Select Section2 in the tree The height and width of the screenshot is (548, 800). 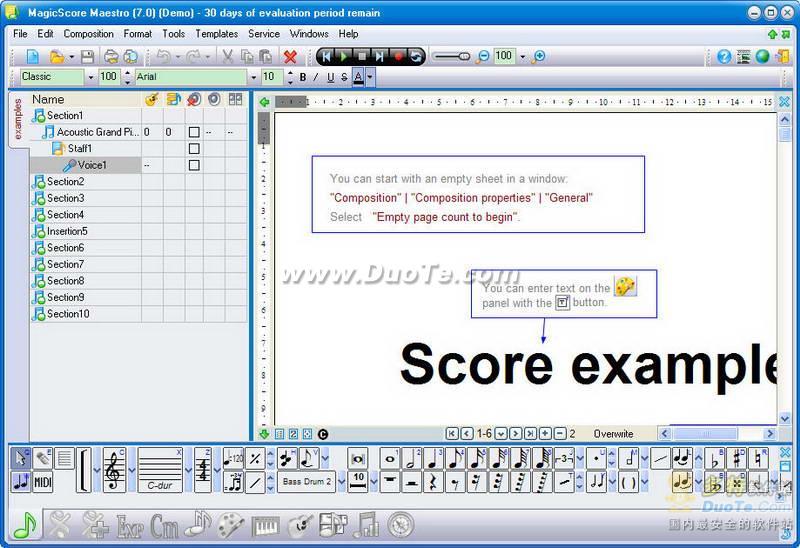point(65,182)
